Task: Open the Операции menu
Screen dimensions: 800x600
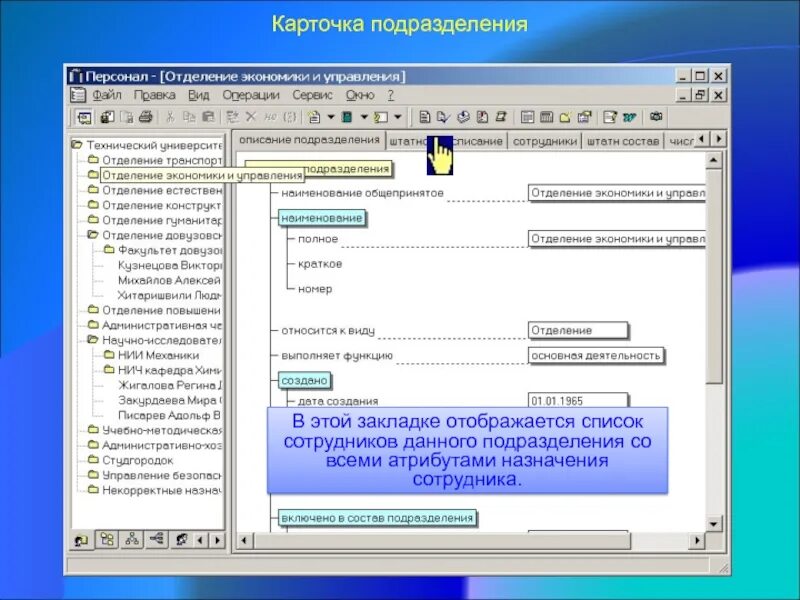Action: tap(251, 95)
